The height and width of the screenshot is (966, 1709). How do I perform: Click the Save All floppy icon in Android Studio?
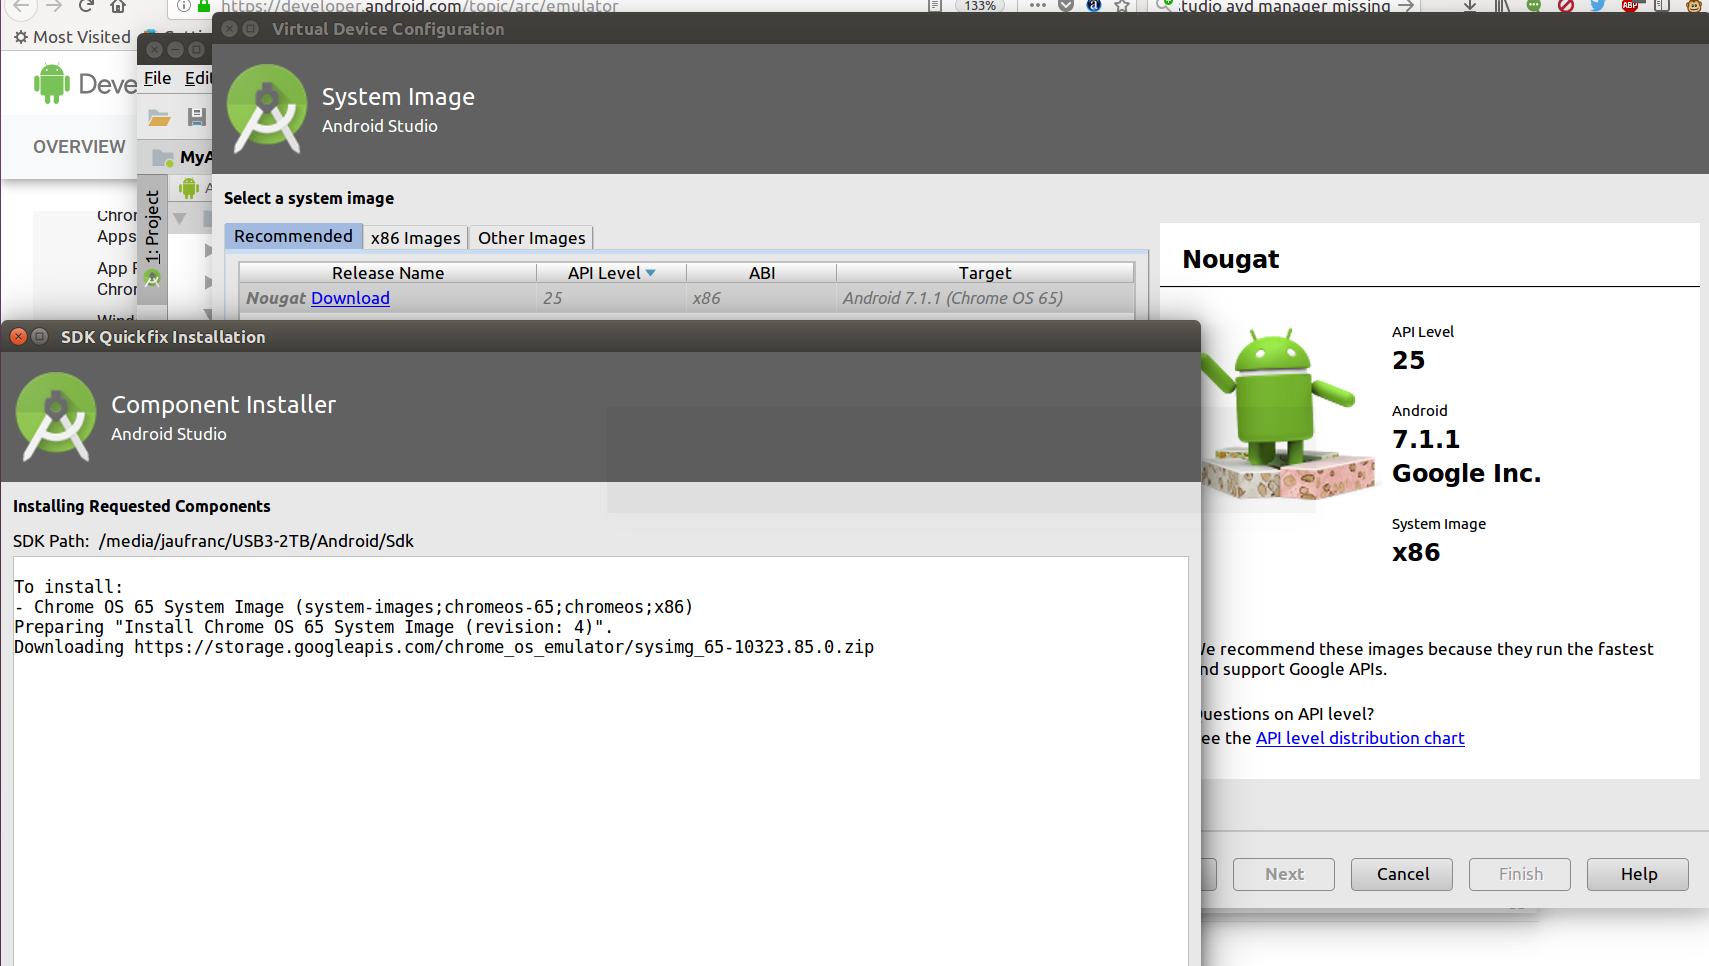click(x=197, y=117)
